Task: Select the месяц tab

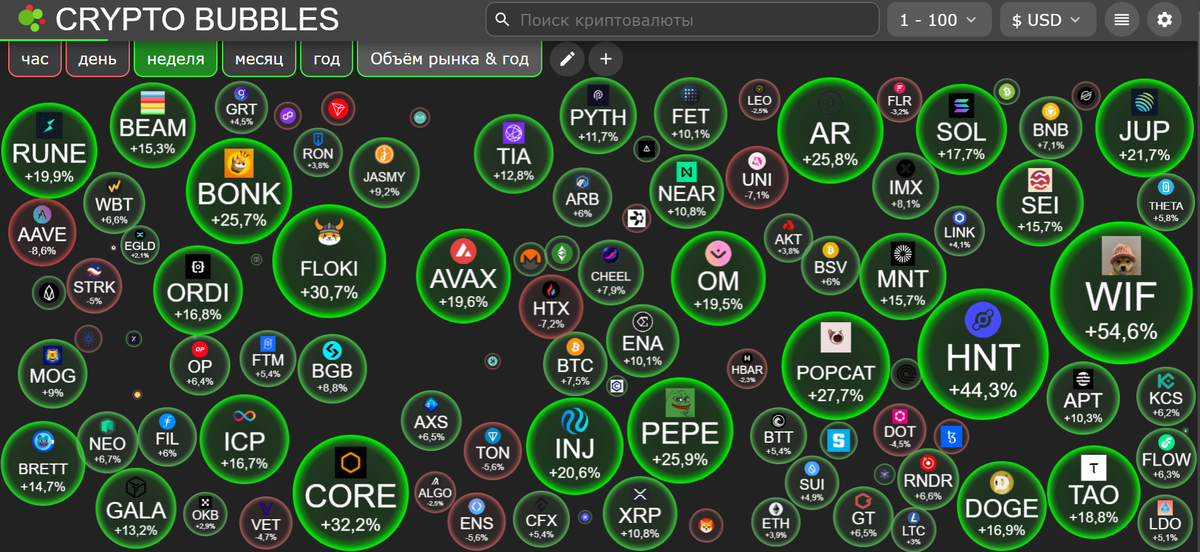Action: (x=259, y=59)
